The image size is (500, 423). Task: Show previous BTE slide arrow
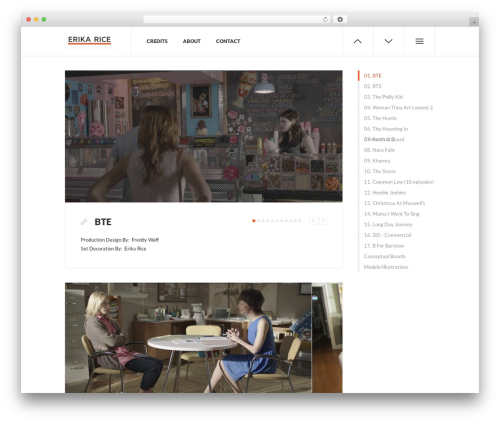click(x=313, y=221)
